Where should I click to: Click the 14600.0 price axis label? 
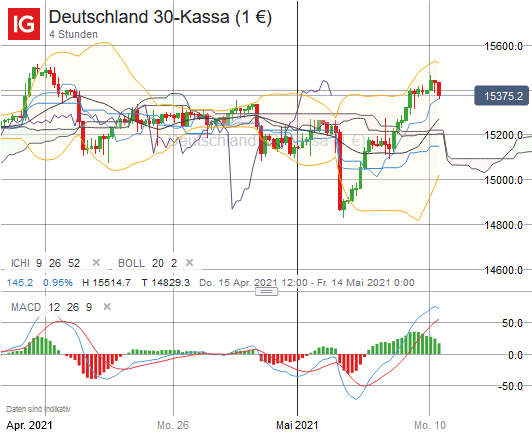pos(504,270)
